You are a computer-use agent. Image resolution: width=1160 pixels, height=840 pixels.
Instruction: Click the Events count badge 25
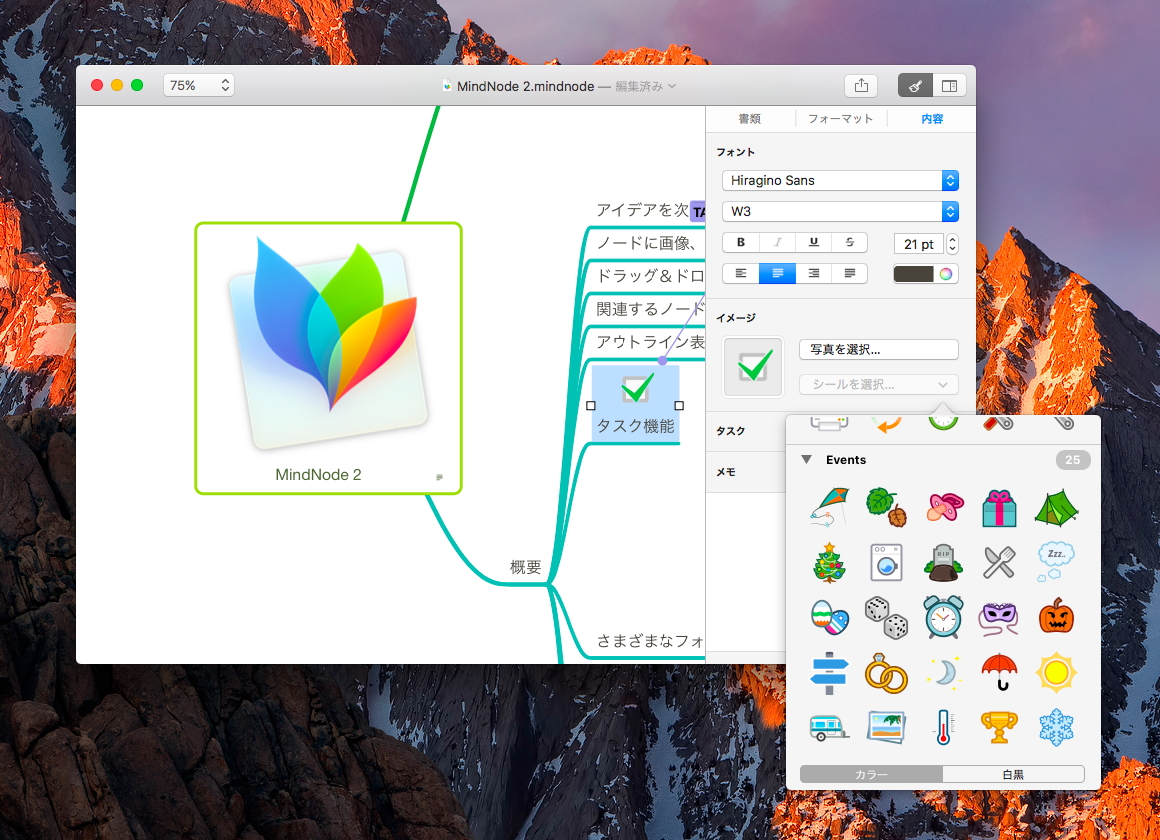(1073, 460)
